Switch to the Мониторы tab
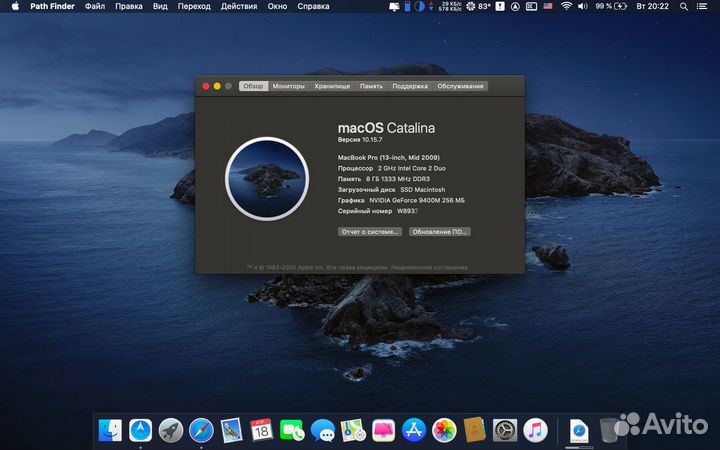 point(288,86)
